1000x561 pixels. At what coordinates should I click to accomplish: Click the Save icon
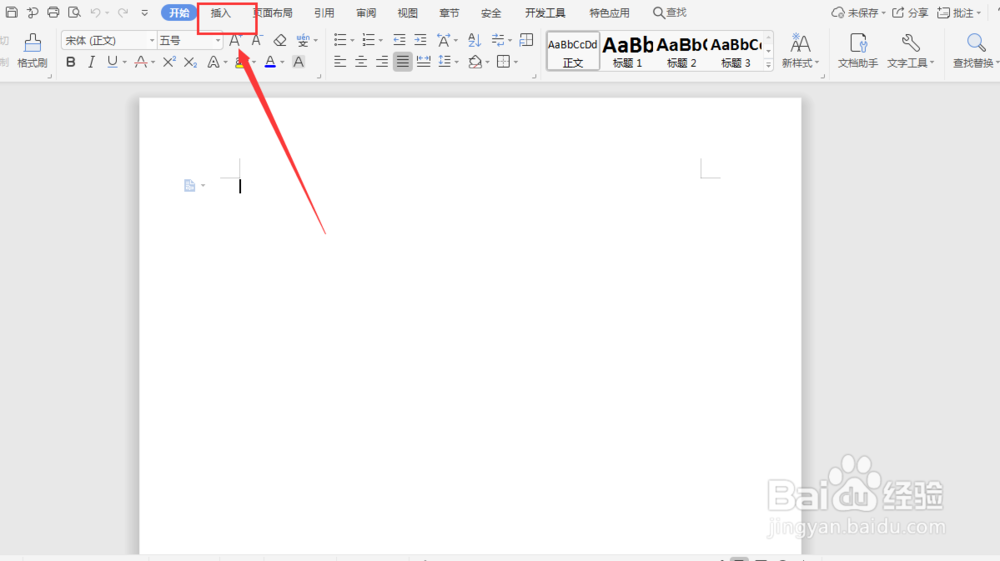tap(11, 12)
